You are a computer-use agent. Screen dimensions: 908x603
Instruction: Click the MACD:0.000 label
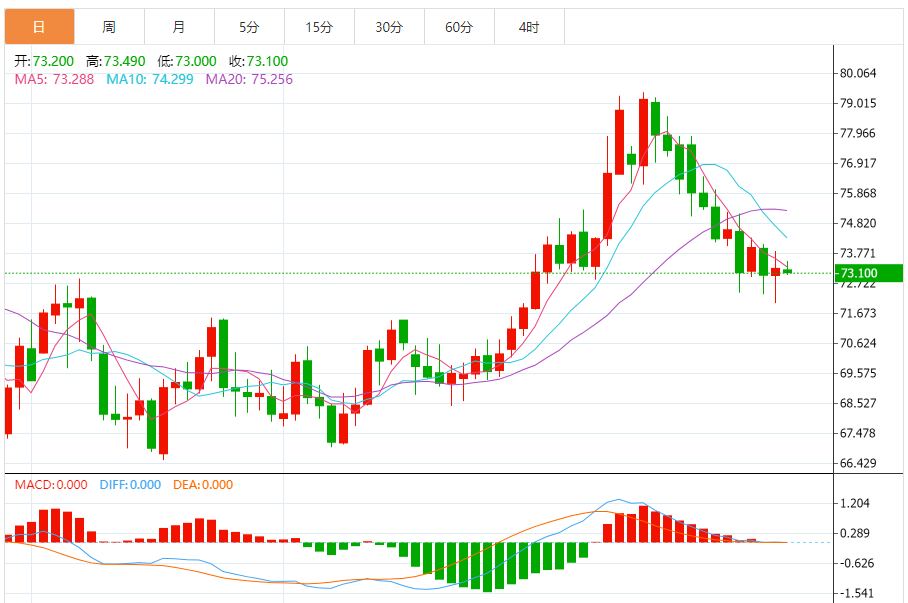click(51, 485)
